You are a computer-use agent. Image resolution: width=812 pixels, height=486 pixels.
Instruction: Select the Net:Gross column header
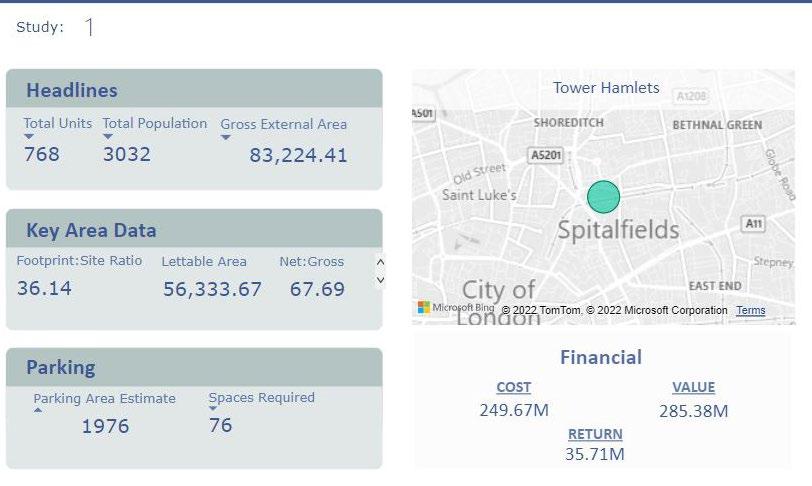click(x=311, y=262)
